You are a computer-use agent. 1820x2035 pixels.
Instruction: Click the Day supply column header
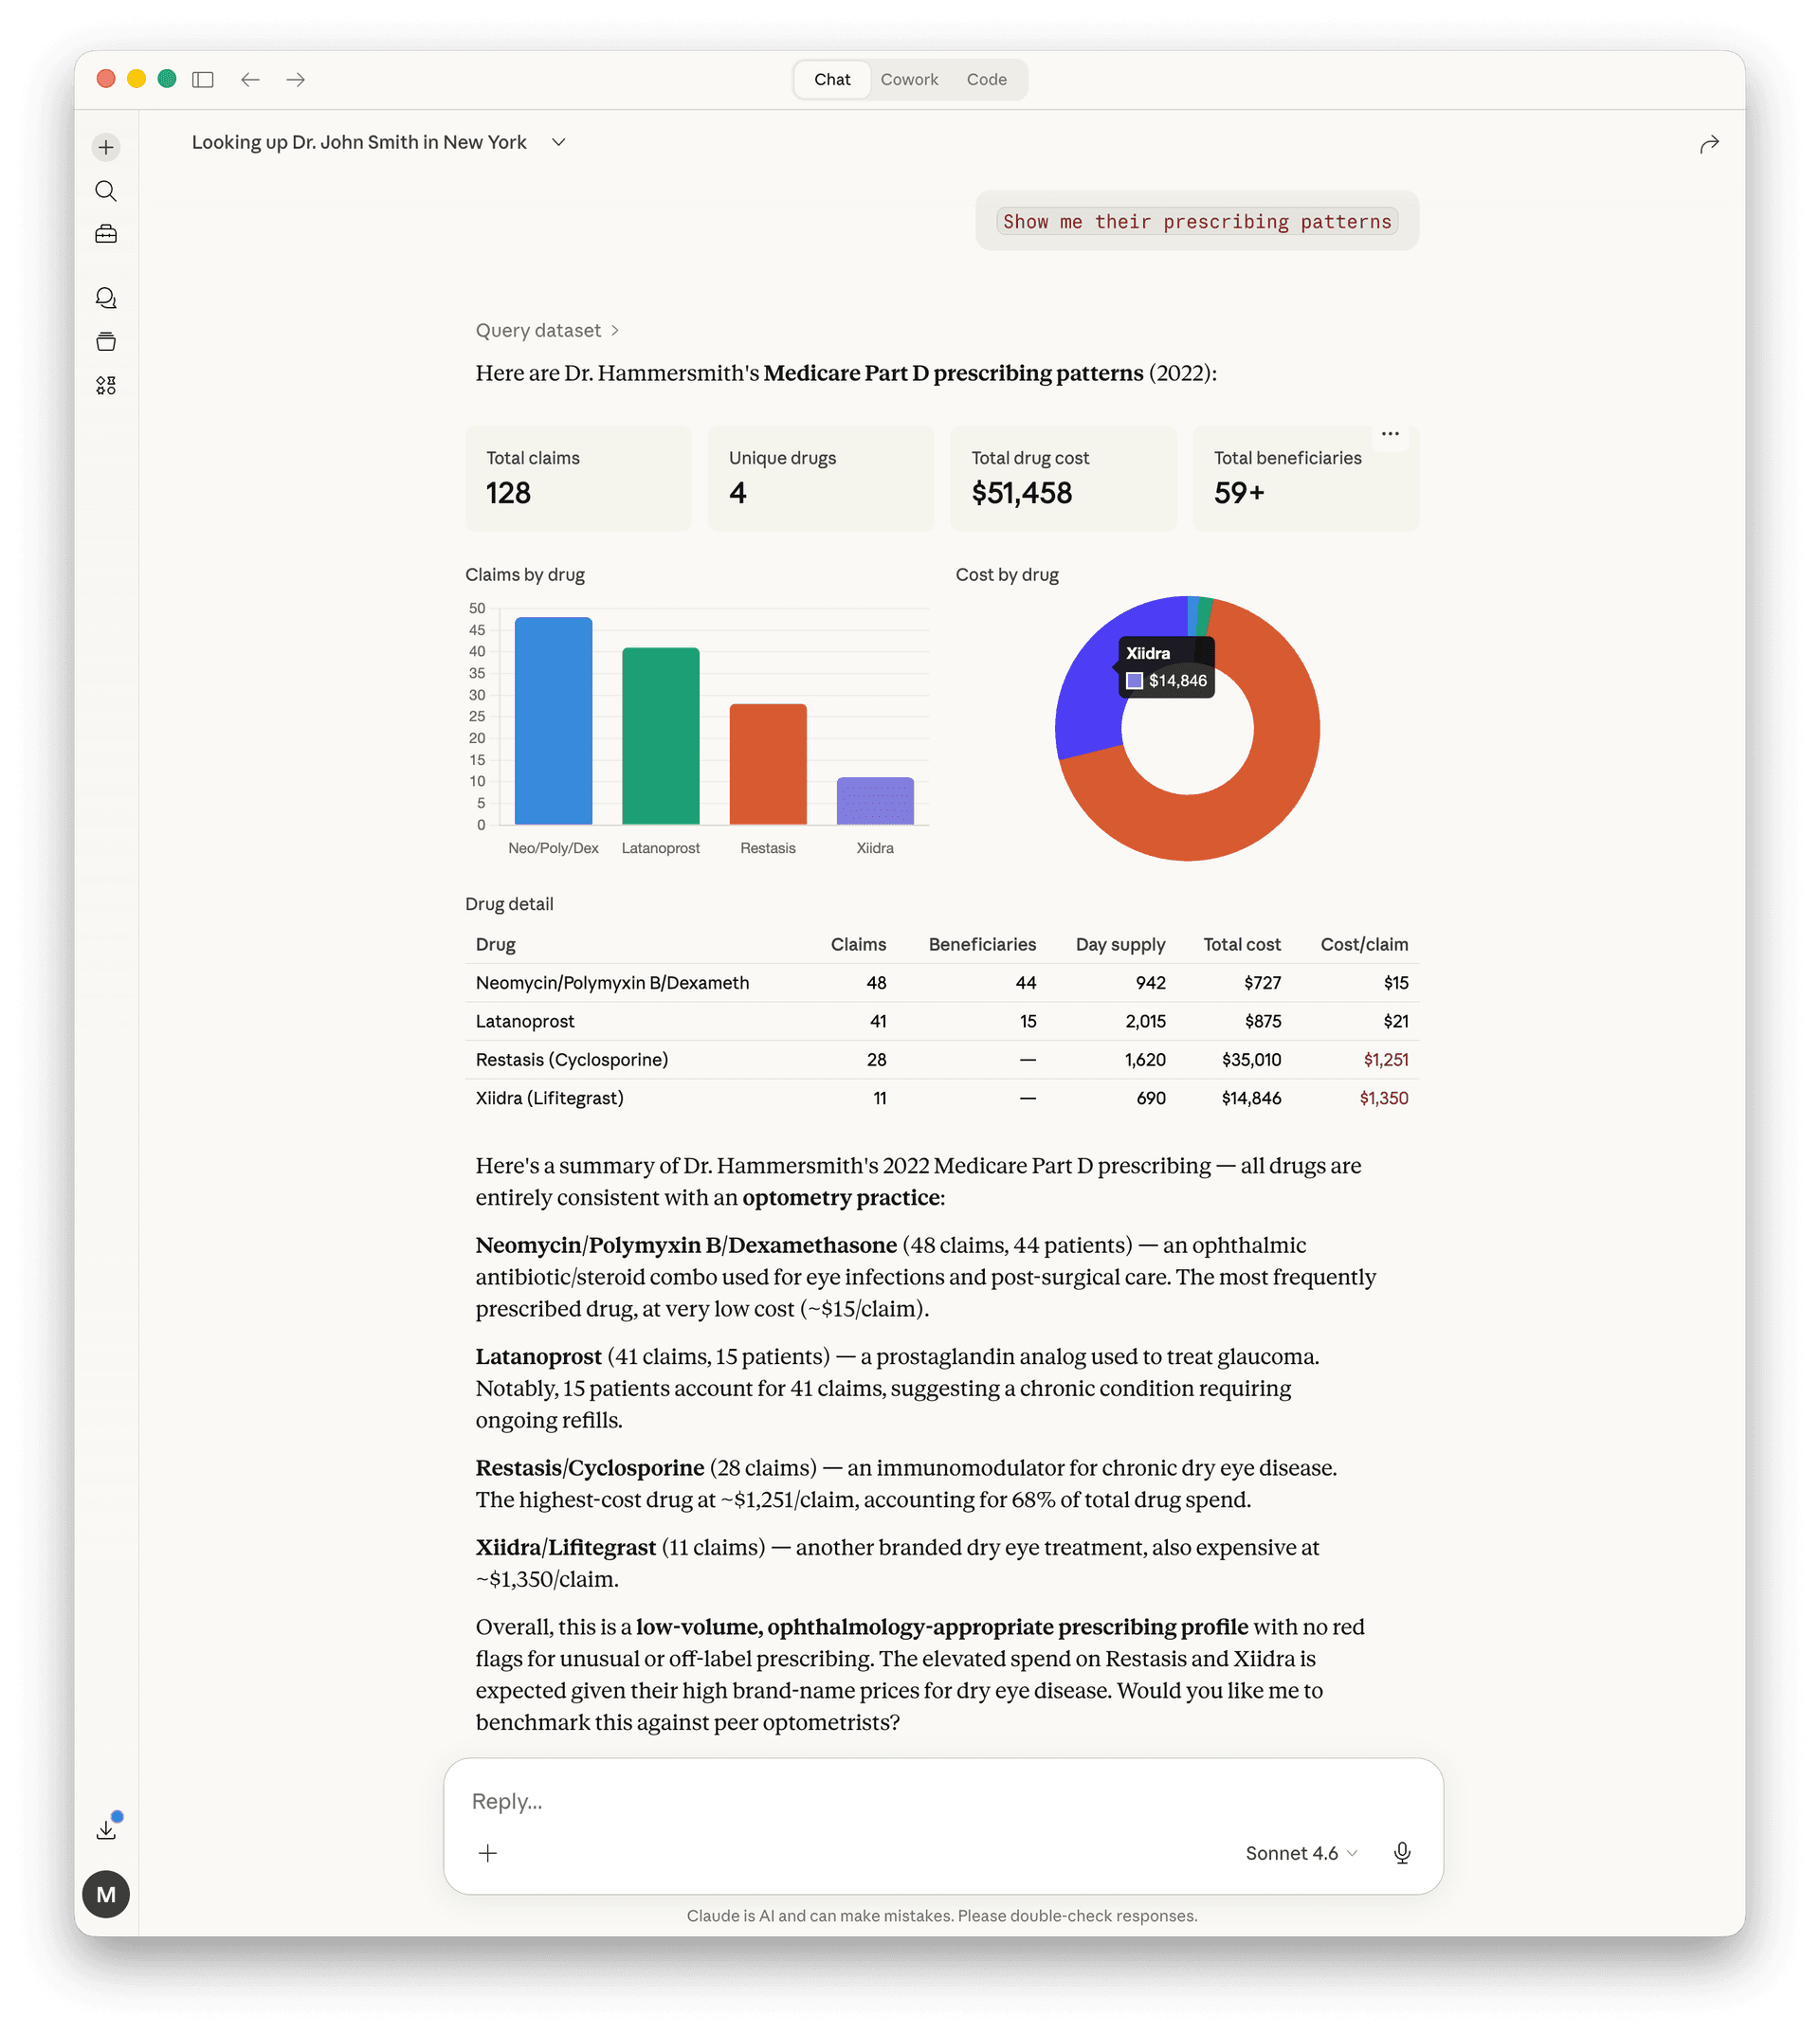click(1120, 944)
